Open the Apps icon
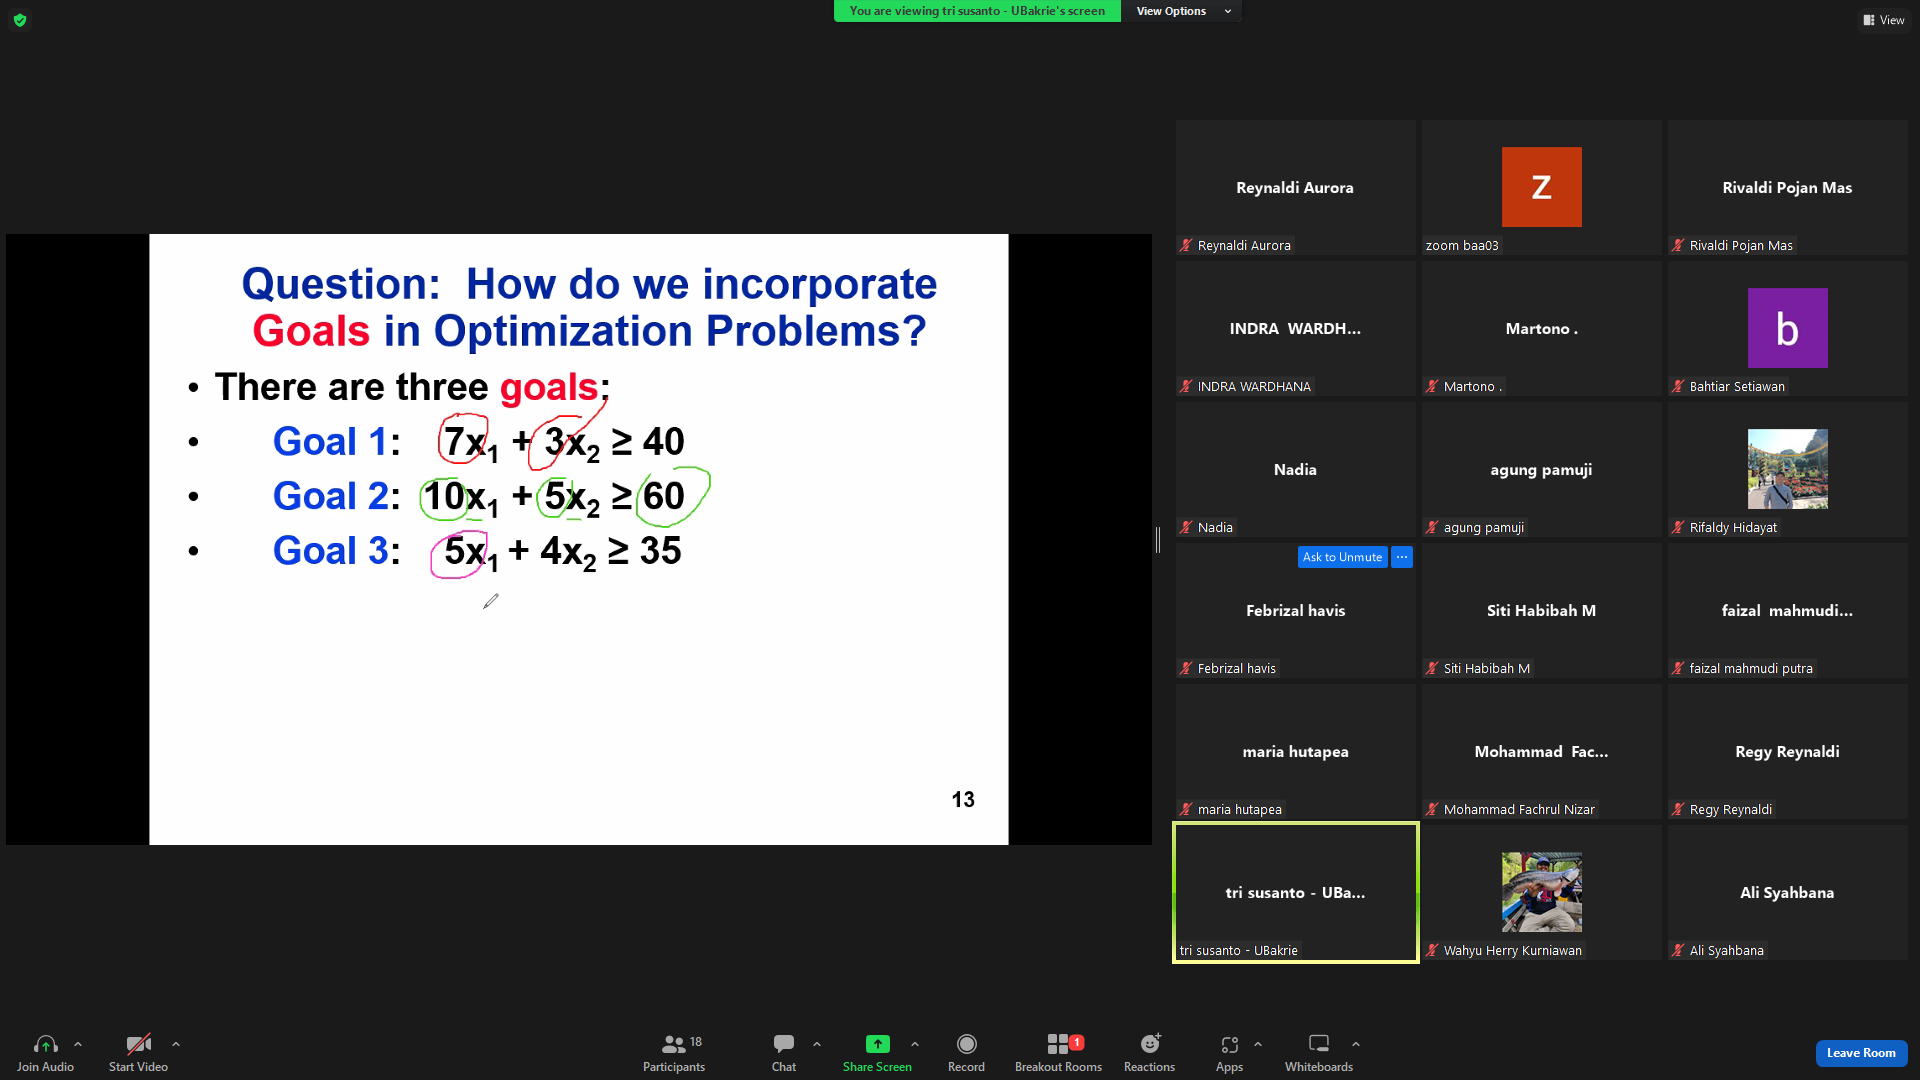 pyautogui.click(x=1229, y=1044)
